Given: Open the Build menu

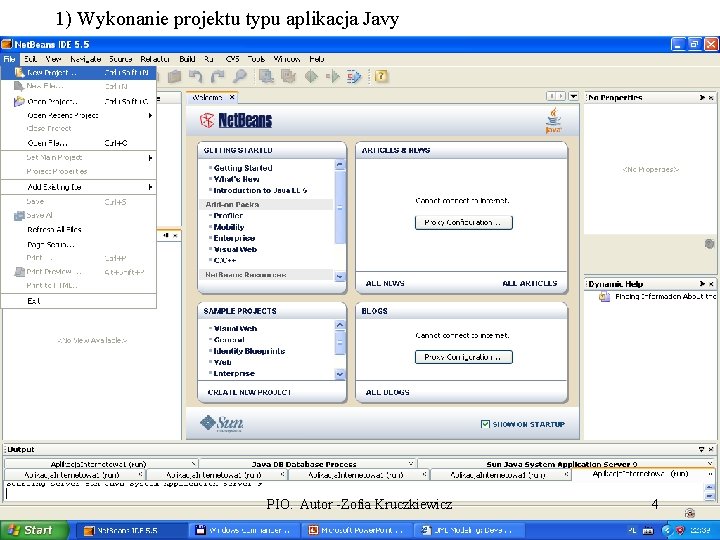Looking at the screenshot, I should pyautogui.click(x=187, y=59).
